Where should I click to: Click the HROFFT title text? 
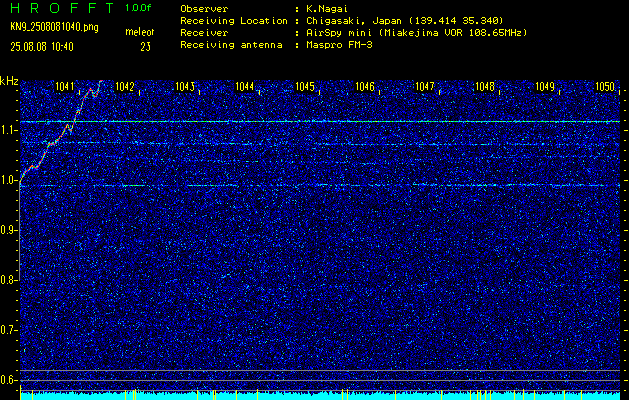tap(62, 8)
